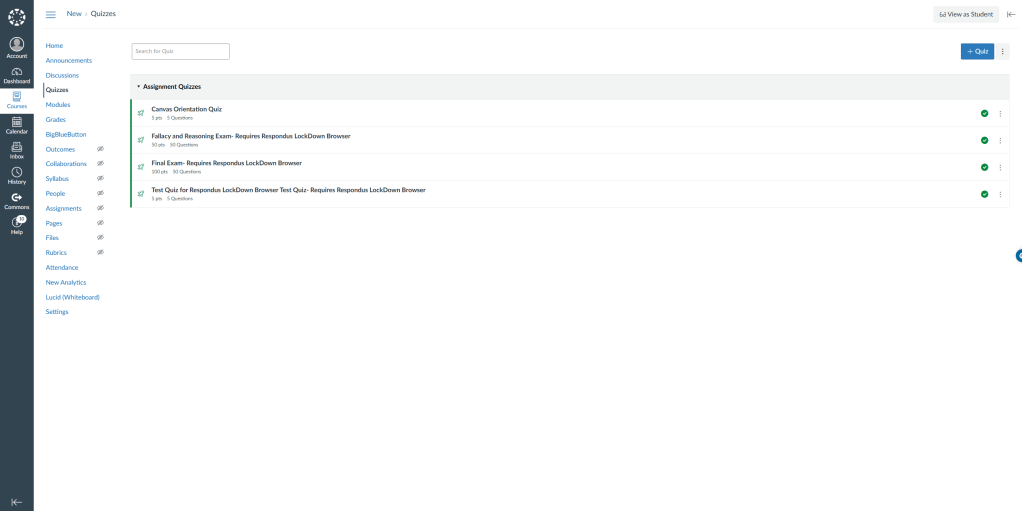Go to Modules in course navigation

point(58,105)
